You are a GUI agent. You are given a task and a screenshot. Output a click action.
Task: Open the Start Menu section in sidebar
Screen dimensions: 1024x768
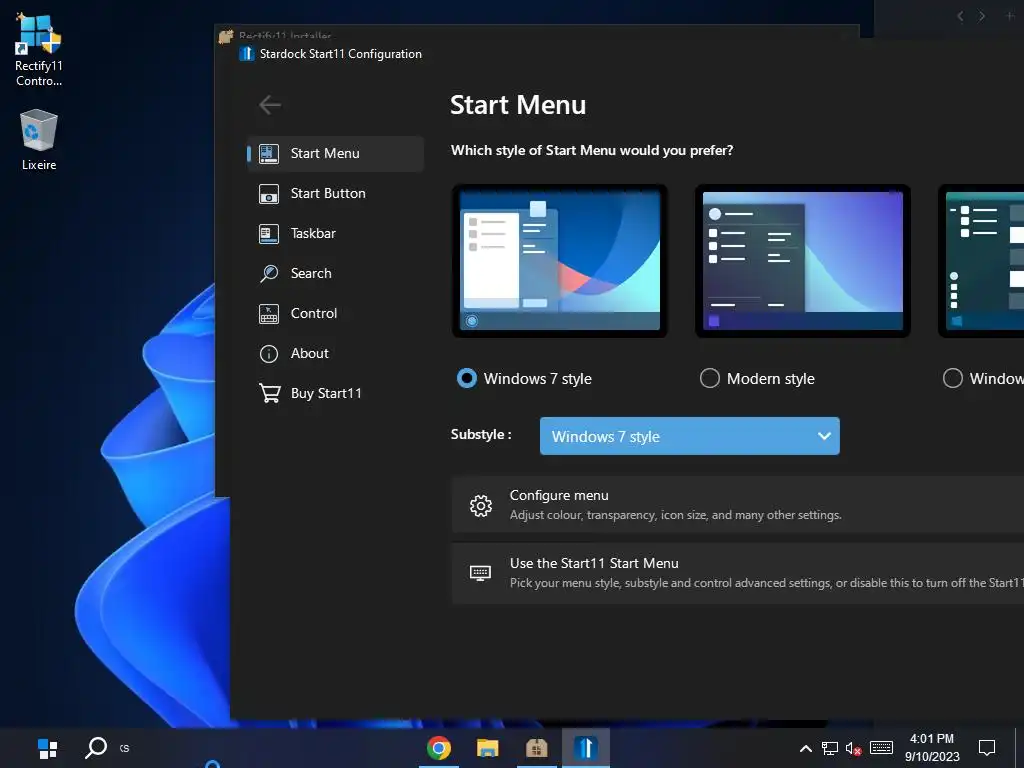coord(335,153)
